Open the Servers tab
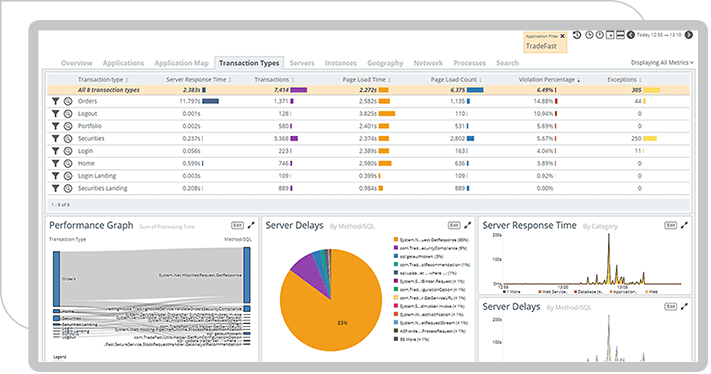This screenshot has width=711, height=374. pyautogui.click(x=302, y=63)
